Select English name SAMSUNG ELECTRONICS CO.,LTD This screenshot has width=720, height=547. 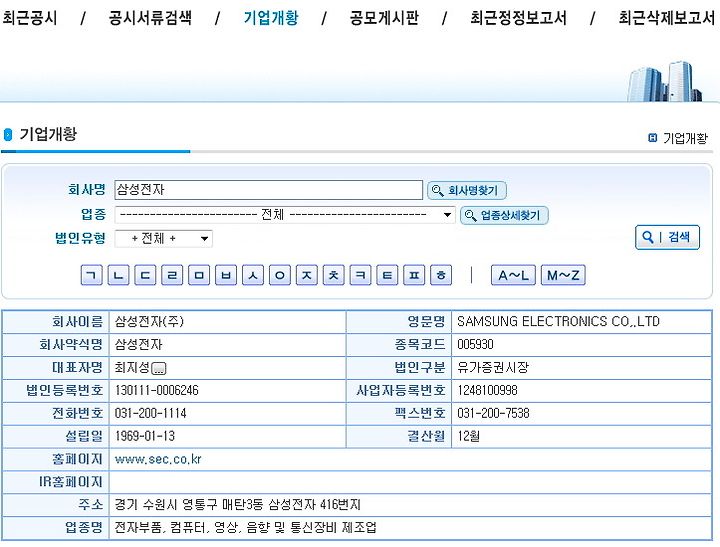click(x=558, y=321)
